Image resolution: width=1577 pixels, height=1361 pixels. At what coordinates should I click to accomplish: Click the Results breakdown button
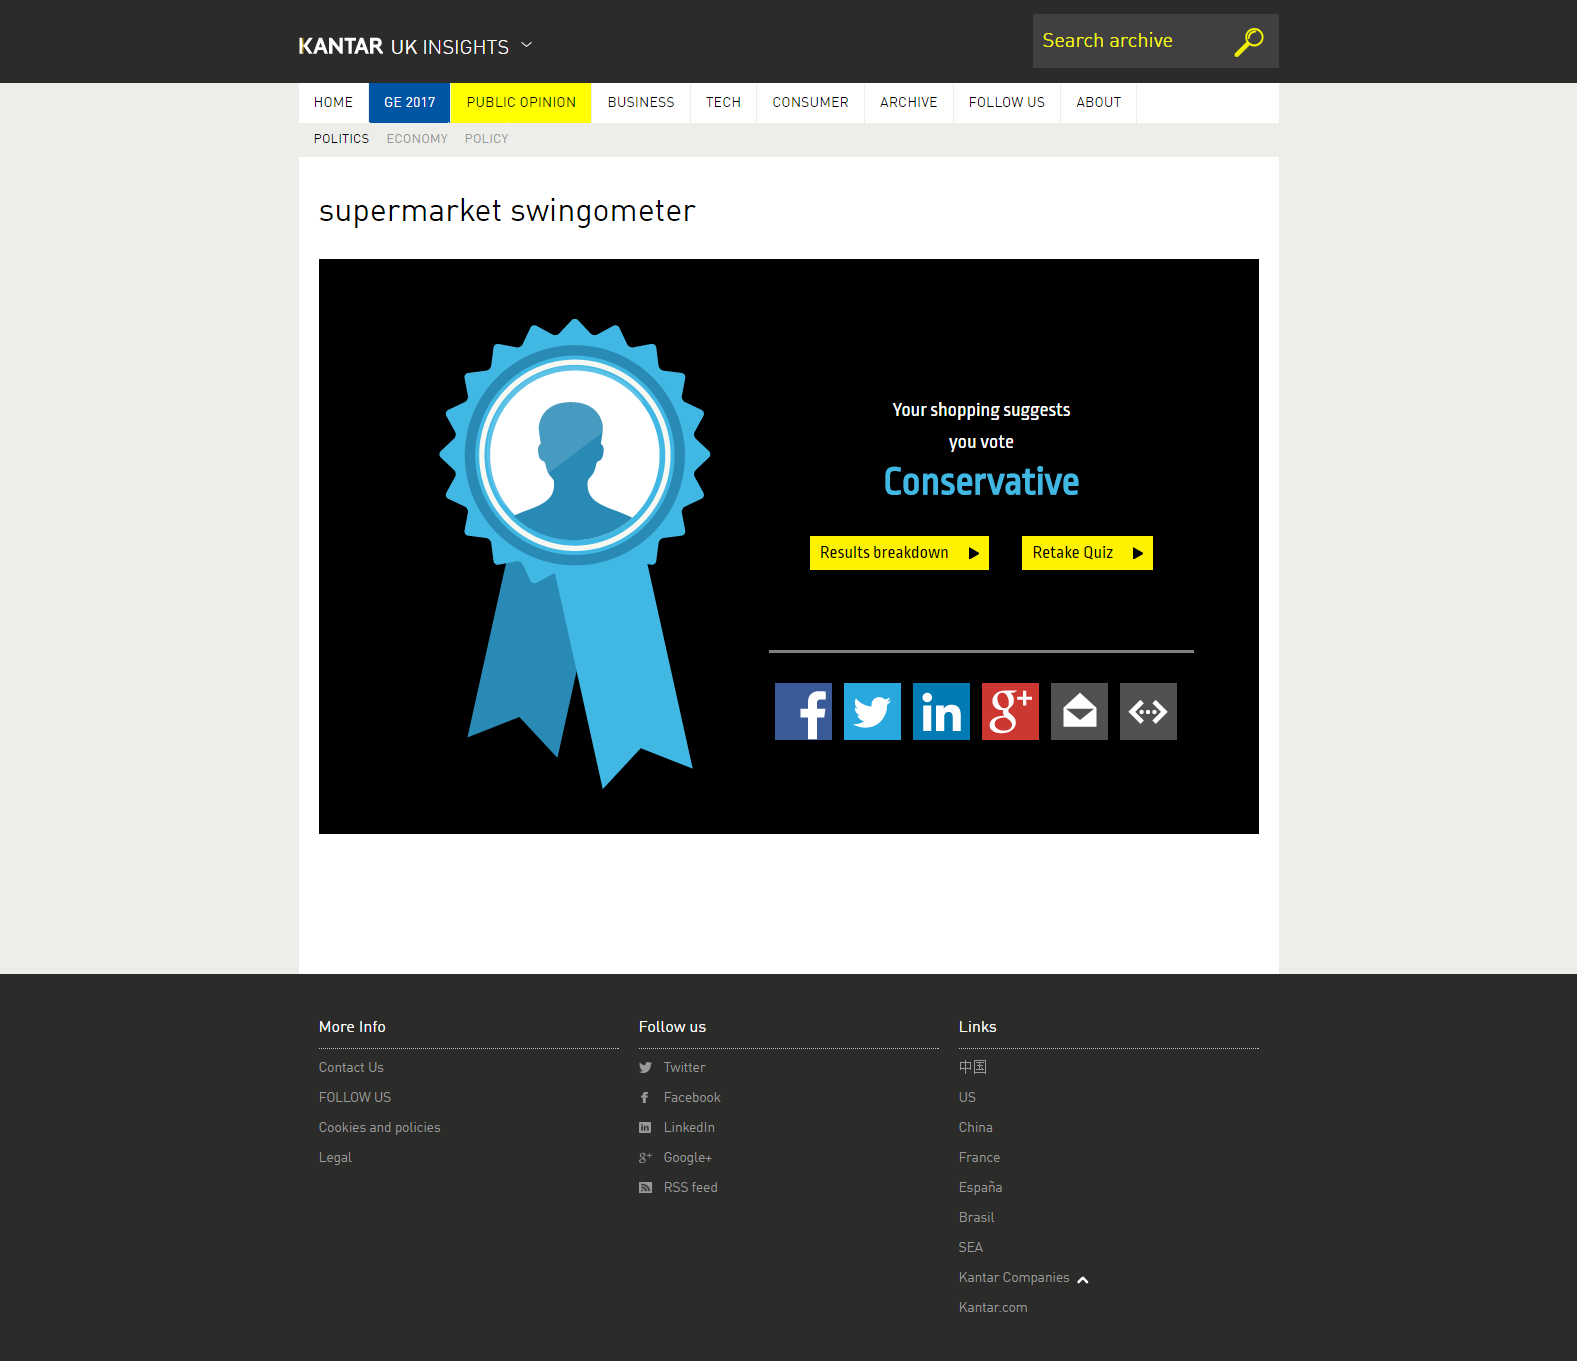[x=899, y=553]
